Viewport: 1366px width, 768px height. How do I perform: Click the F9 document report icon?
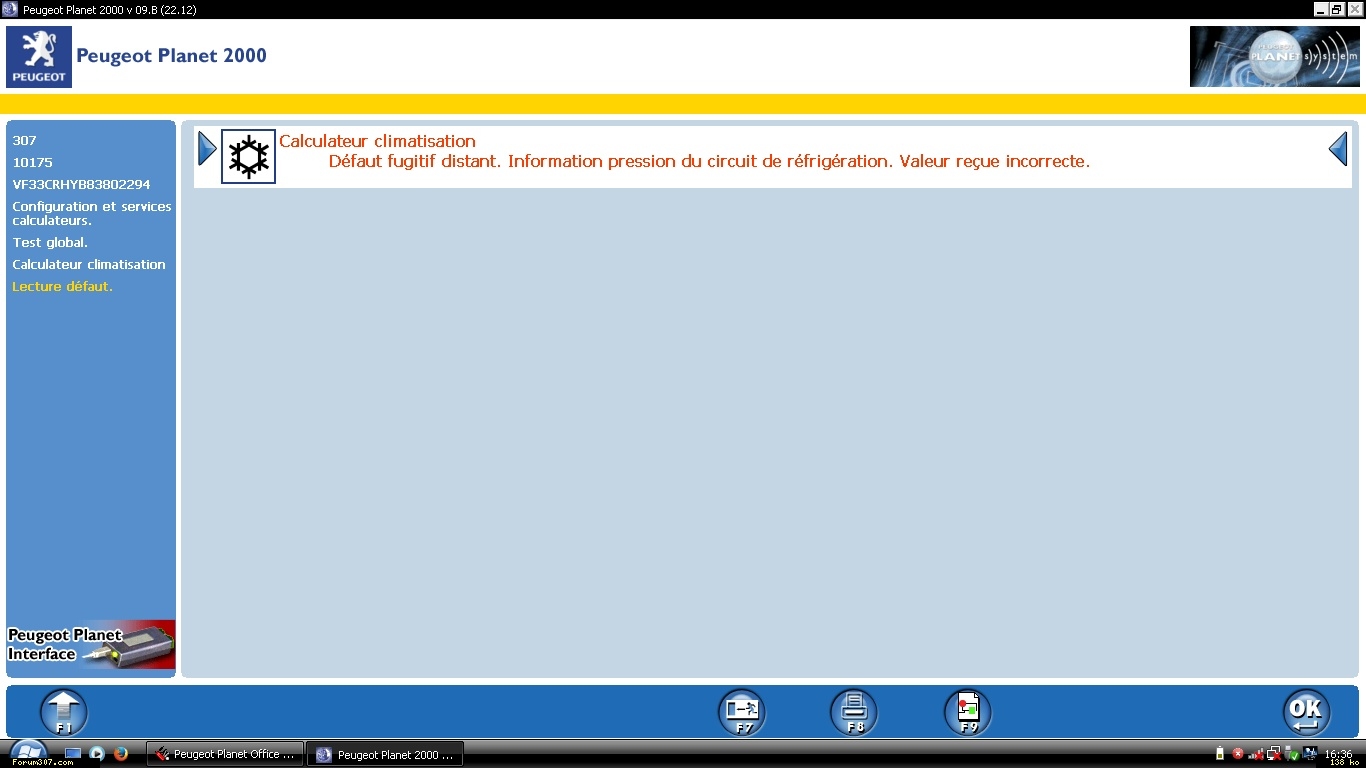click(967, 712)
